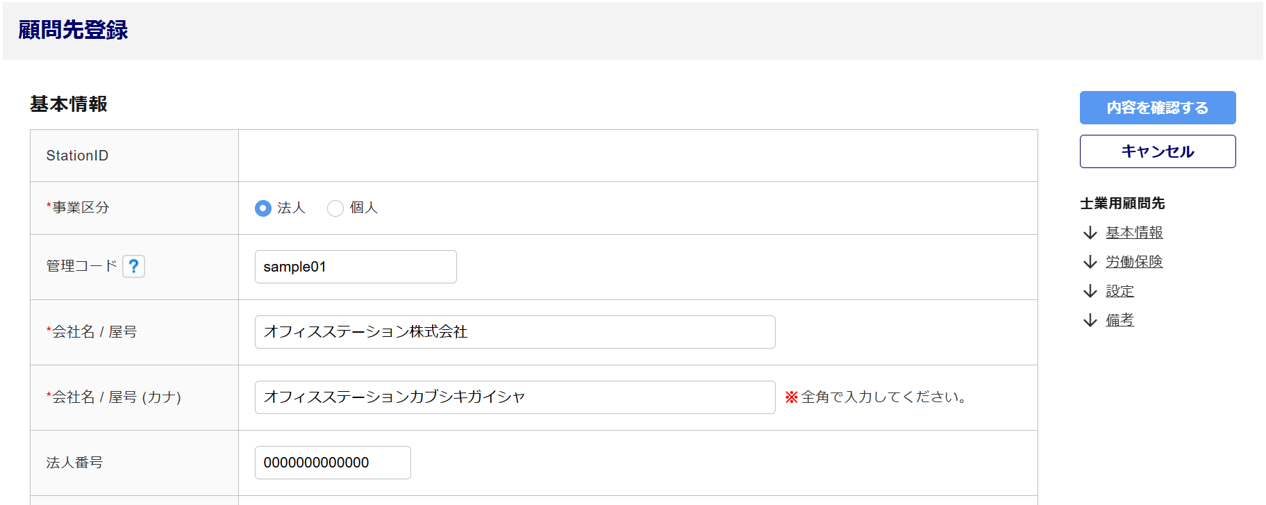
Task: Jump to 労働保険 section link
Action: [1134, 262]
